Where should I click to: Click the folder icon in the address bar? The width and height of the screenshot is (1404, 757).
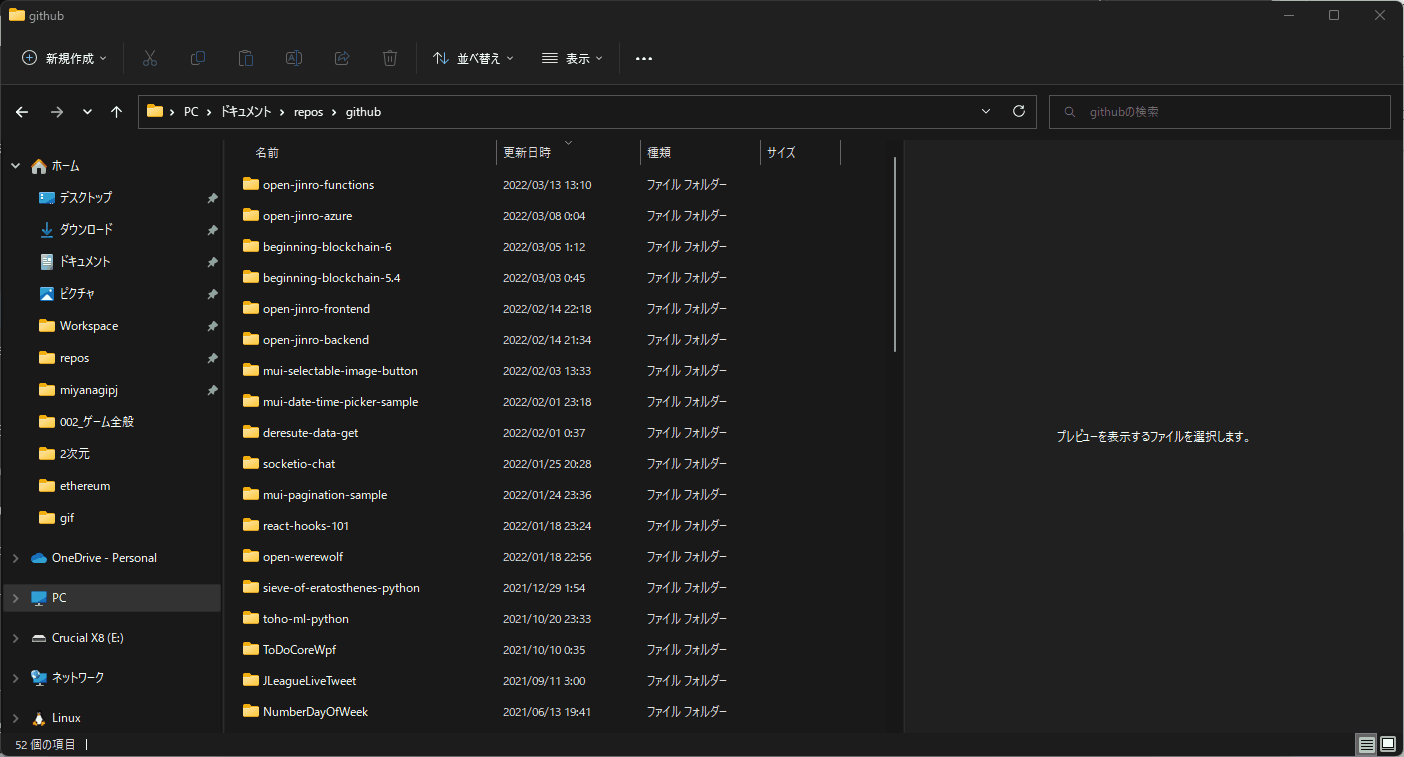tap(155, 111)
